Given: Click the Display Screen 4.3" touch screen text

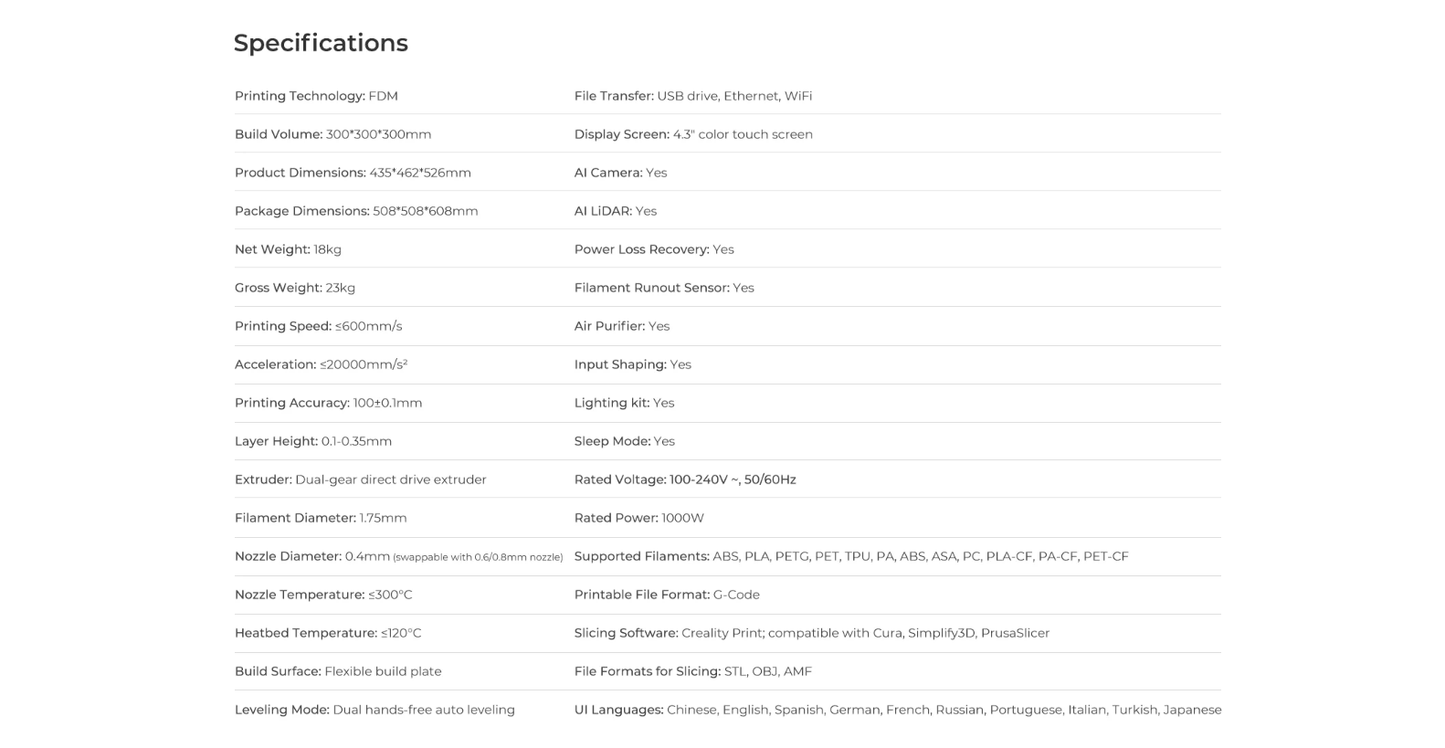Looking at the screenshot, I should click(693, 134).
